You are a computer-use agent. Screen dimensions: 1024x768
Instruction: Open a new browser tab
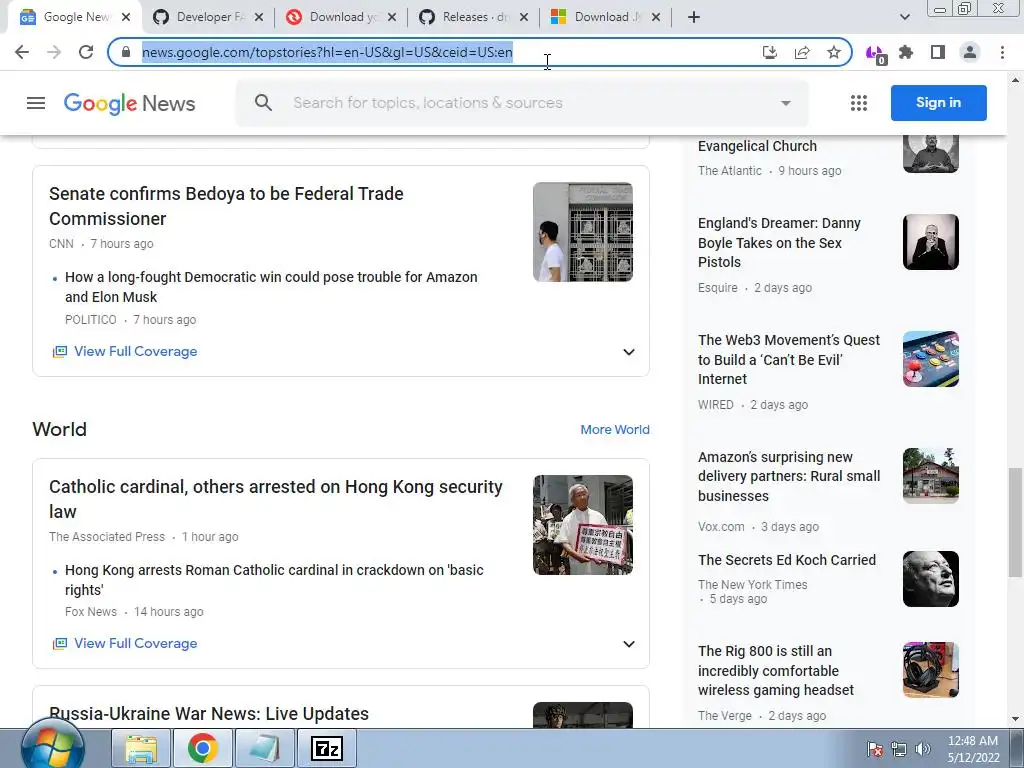694,18
